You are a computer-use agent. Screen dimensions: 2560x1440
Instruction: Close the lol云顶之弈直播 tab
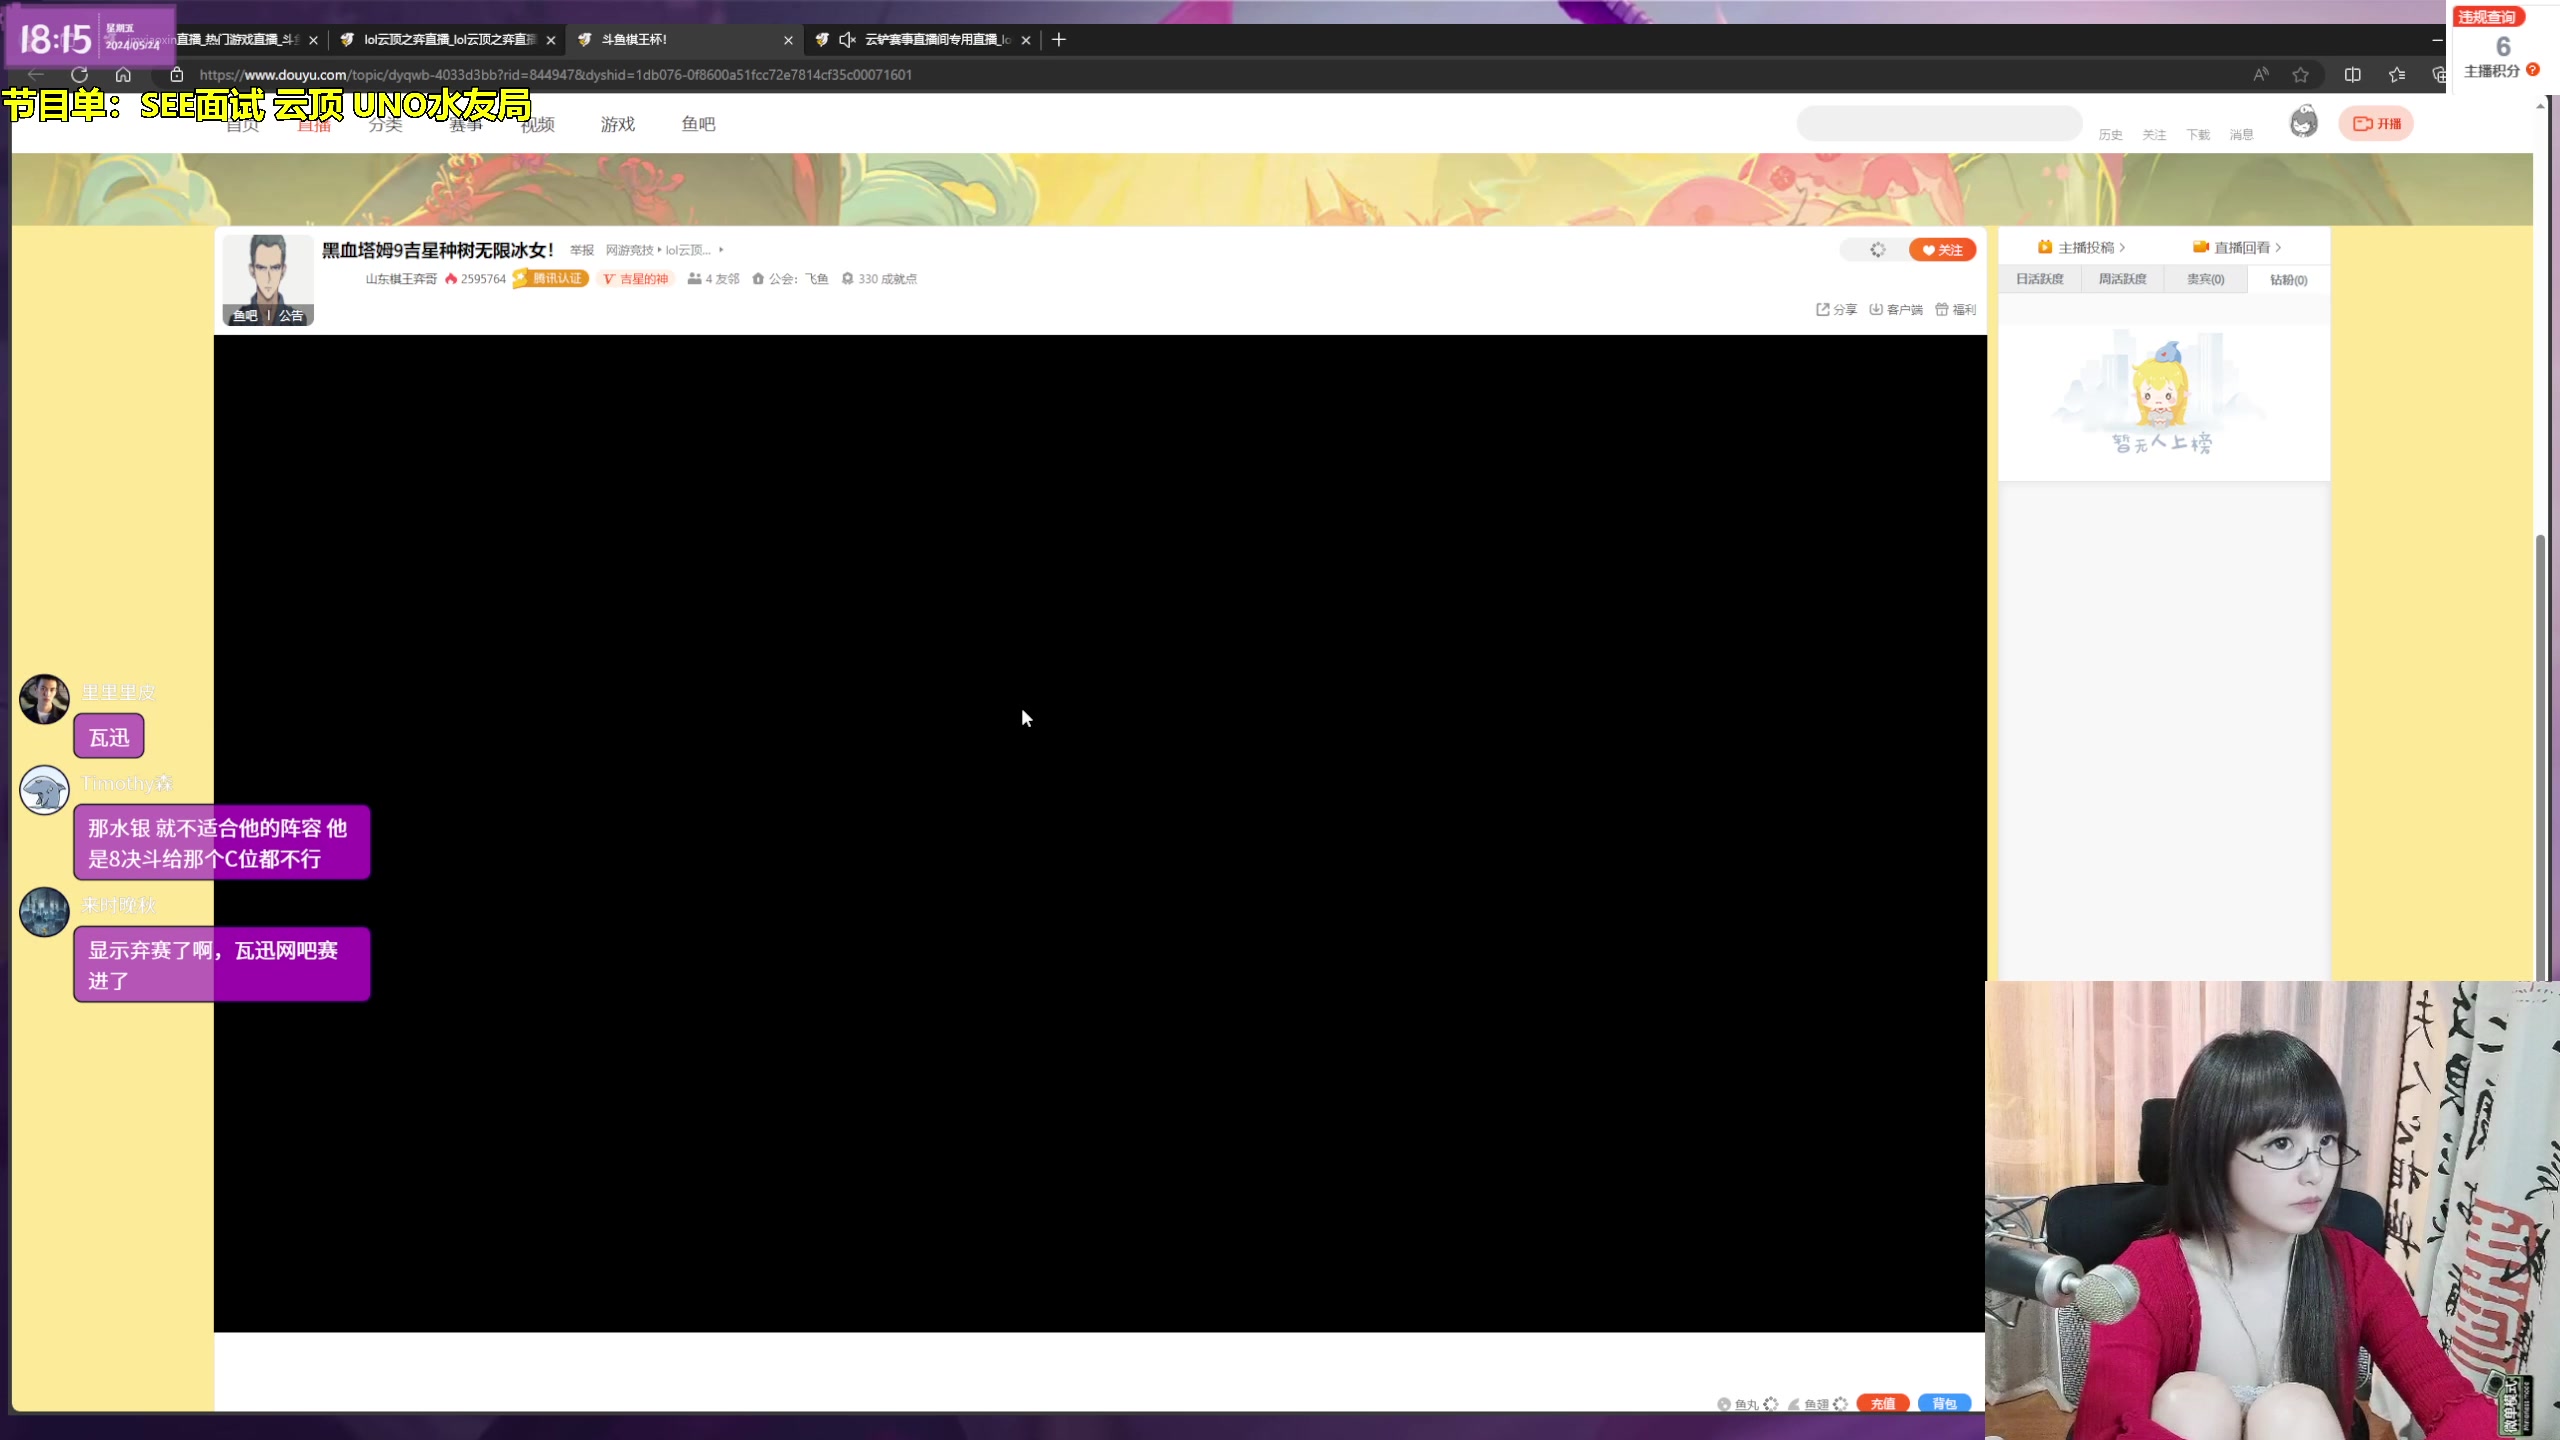coord(551,40)
